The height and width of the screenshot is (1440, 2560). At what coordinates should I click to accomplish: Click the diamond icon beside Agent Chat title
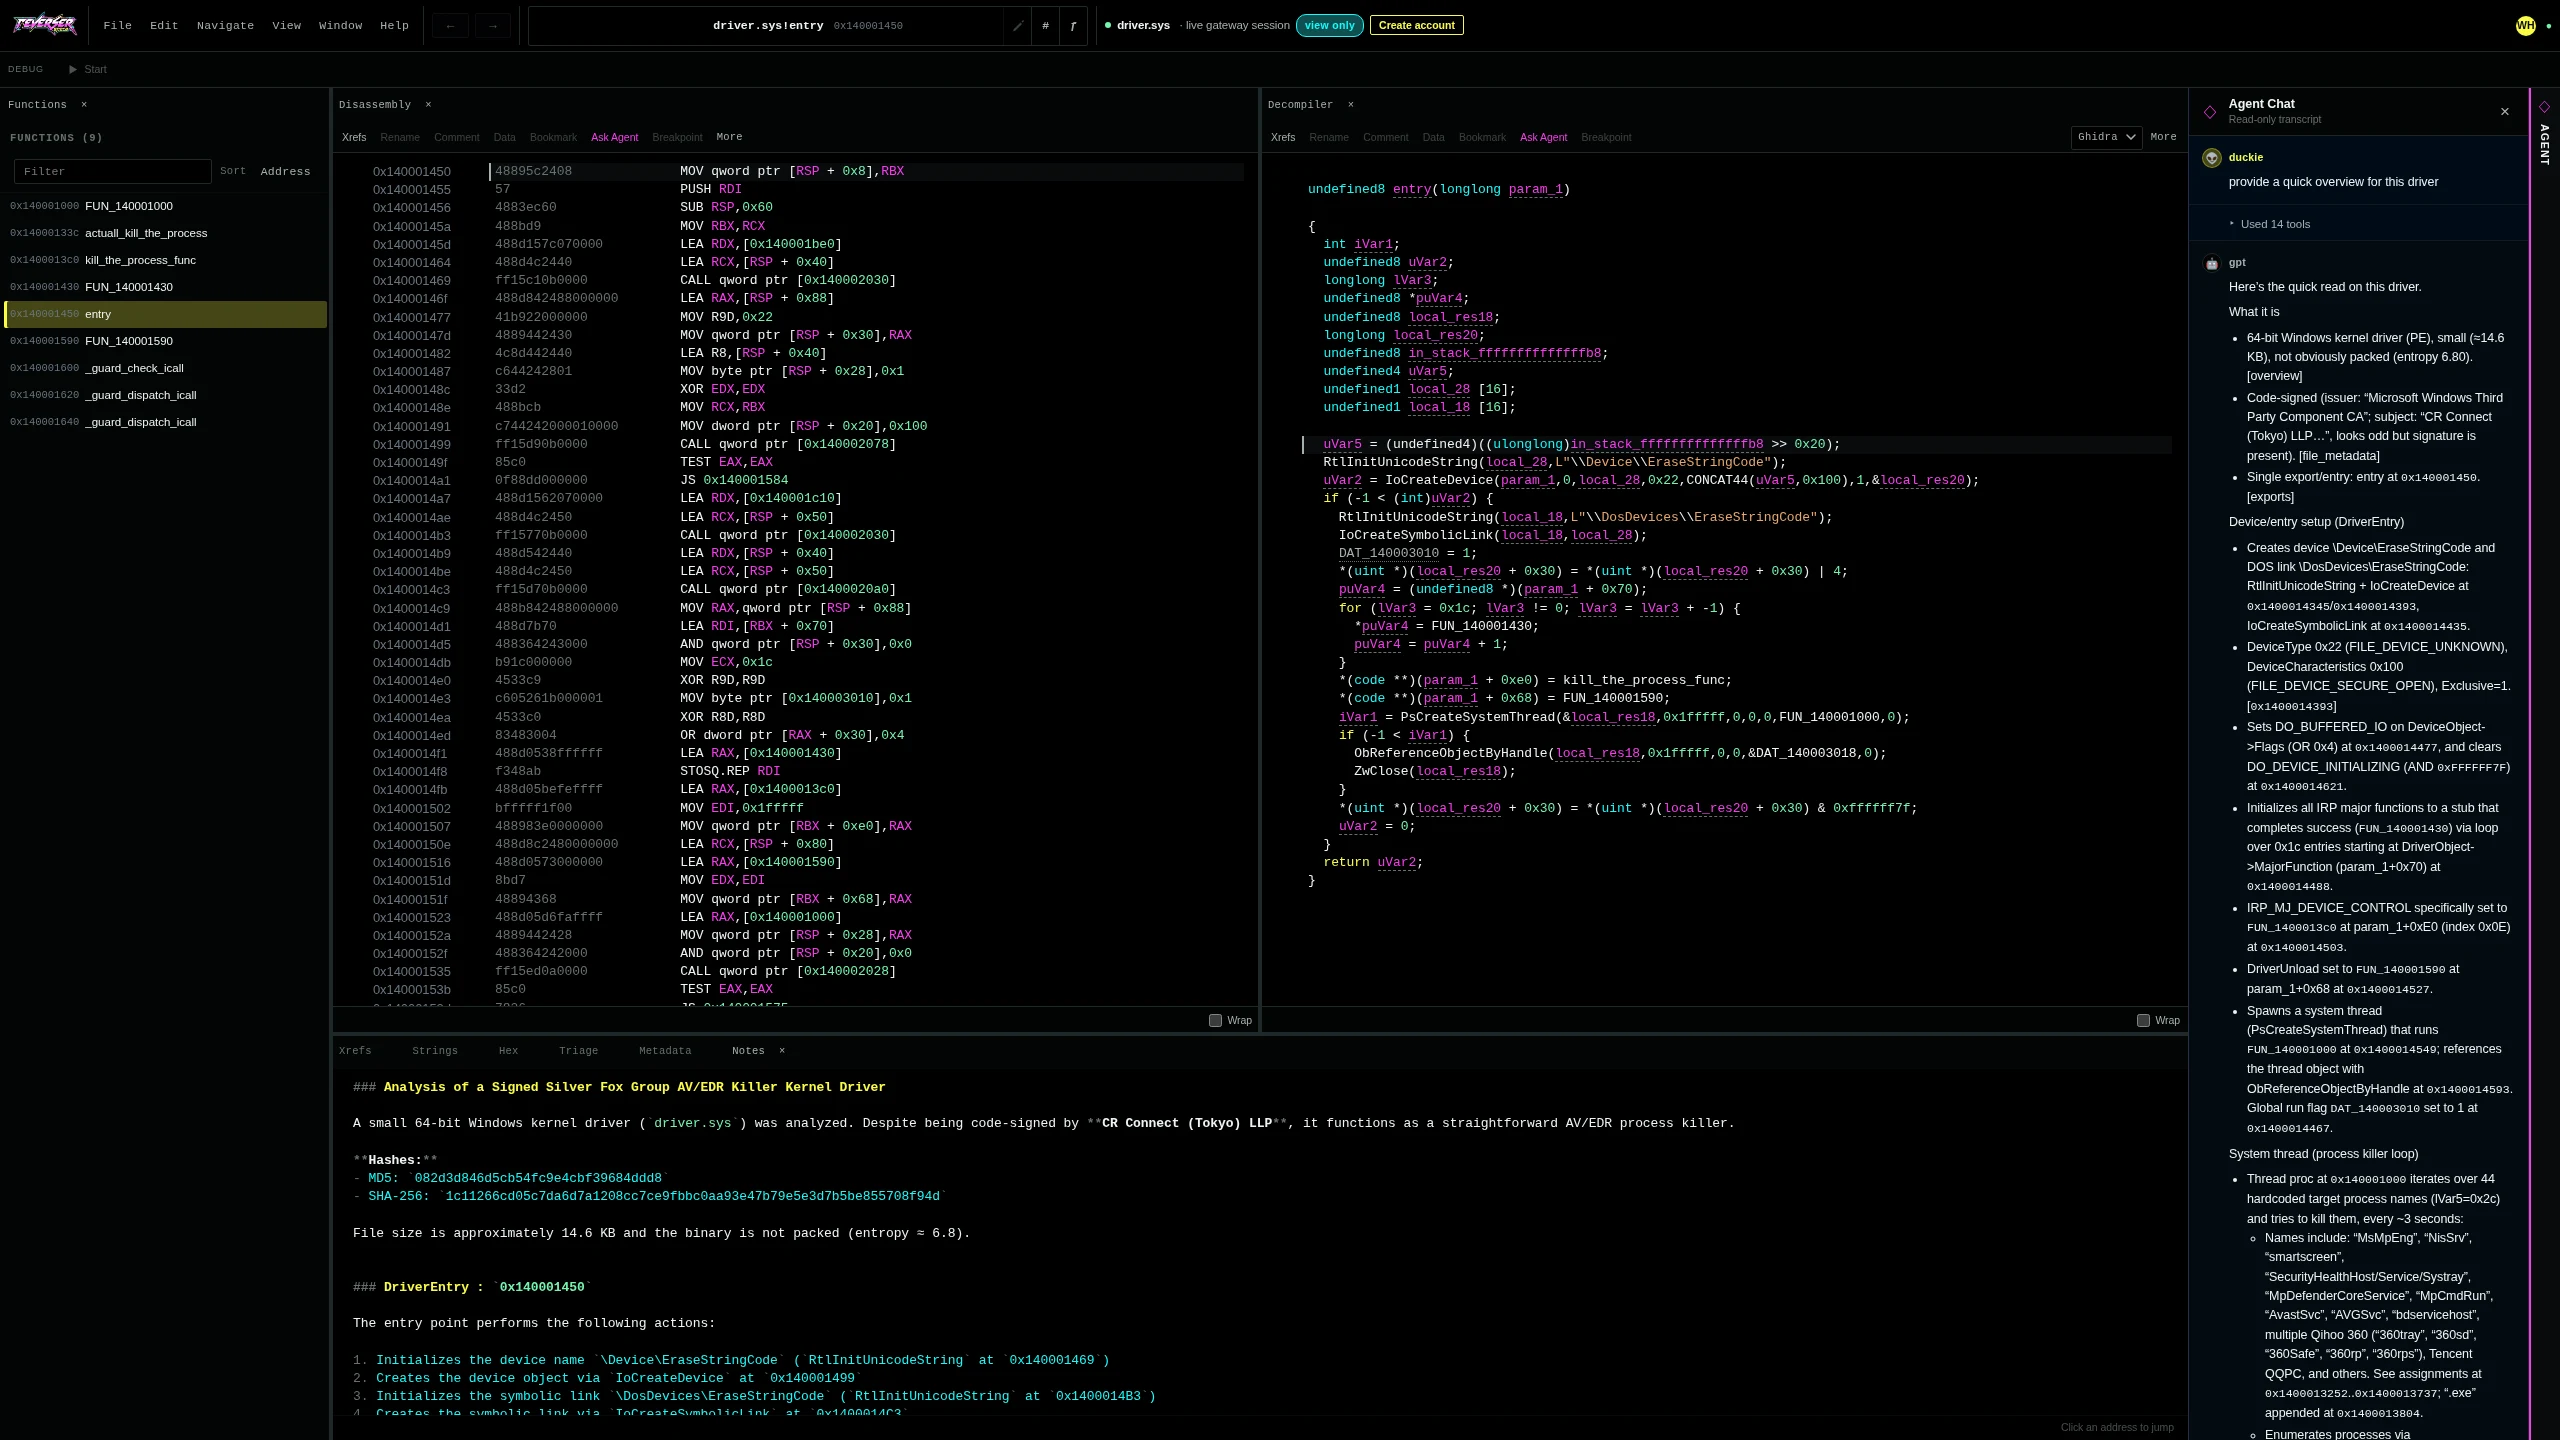(2210, 111)
